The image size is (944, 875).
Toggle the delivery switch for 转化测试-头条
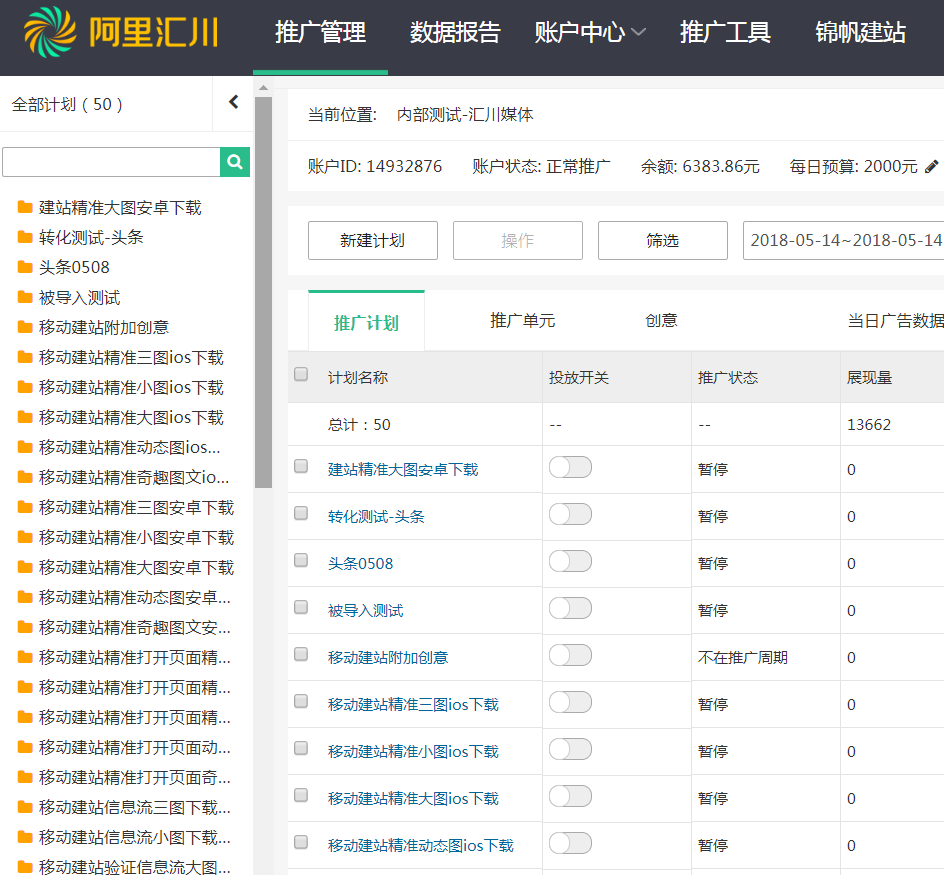[570, 514]
